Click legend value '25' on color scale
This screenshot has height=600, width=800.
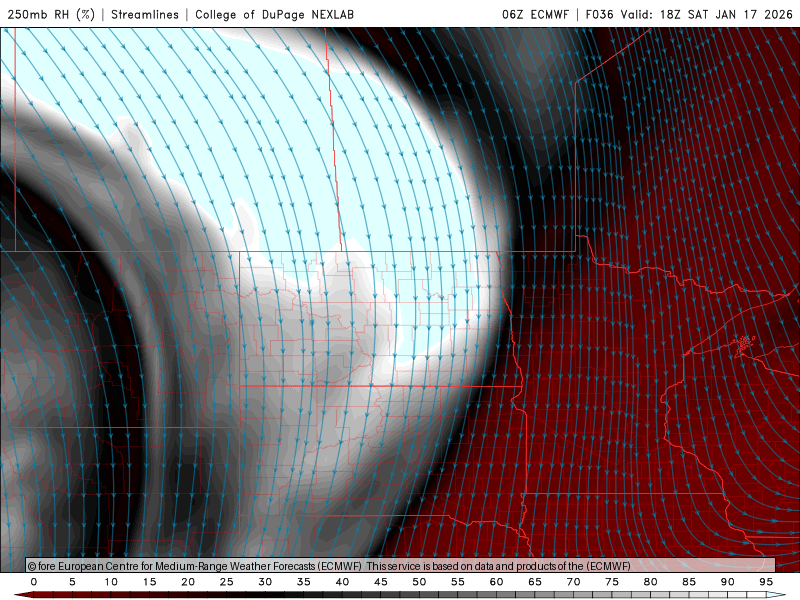(227, 582)
